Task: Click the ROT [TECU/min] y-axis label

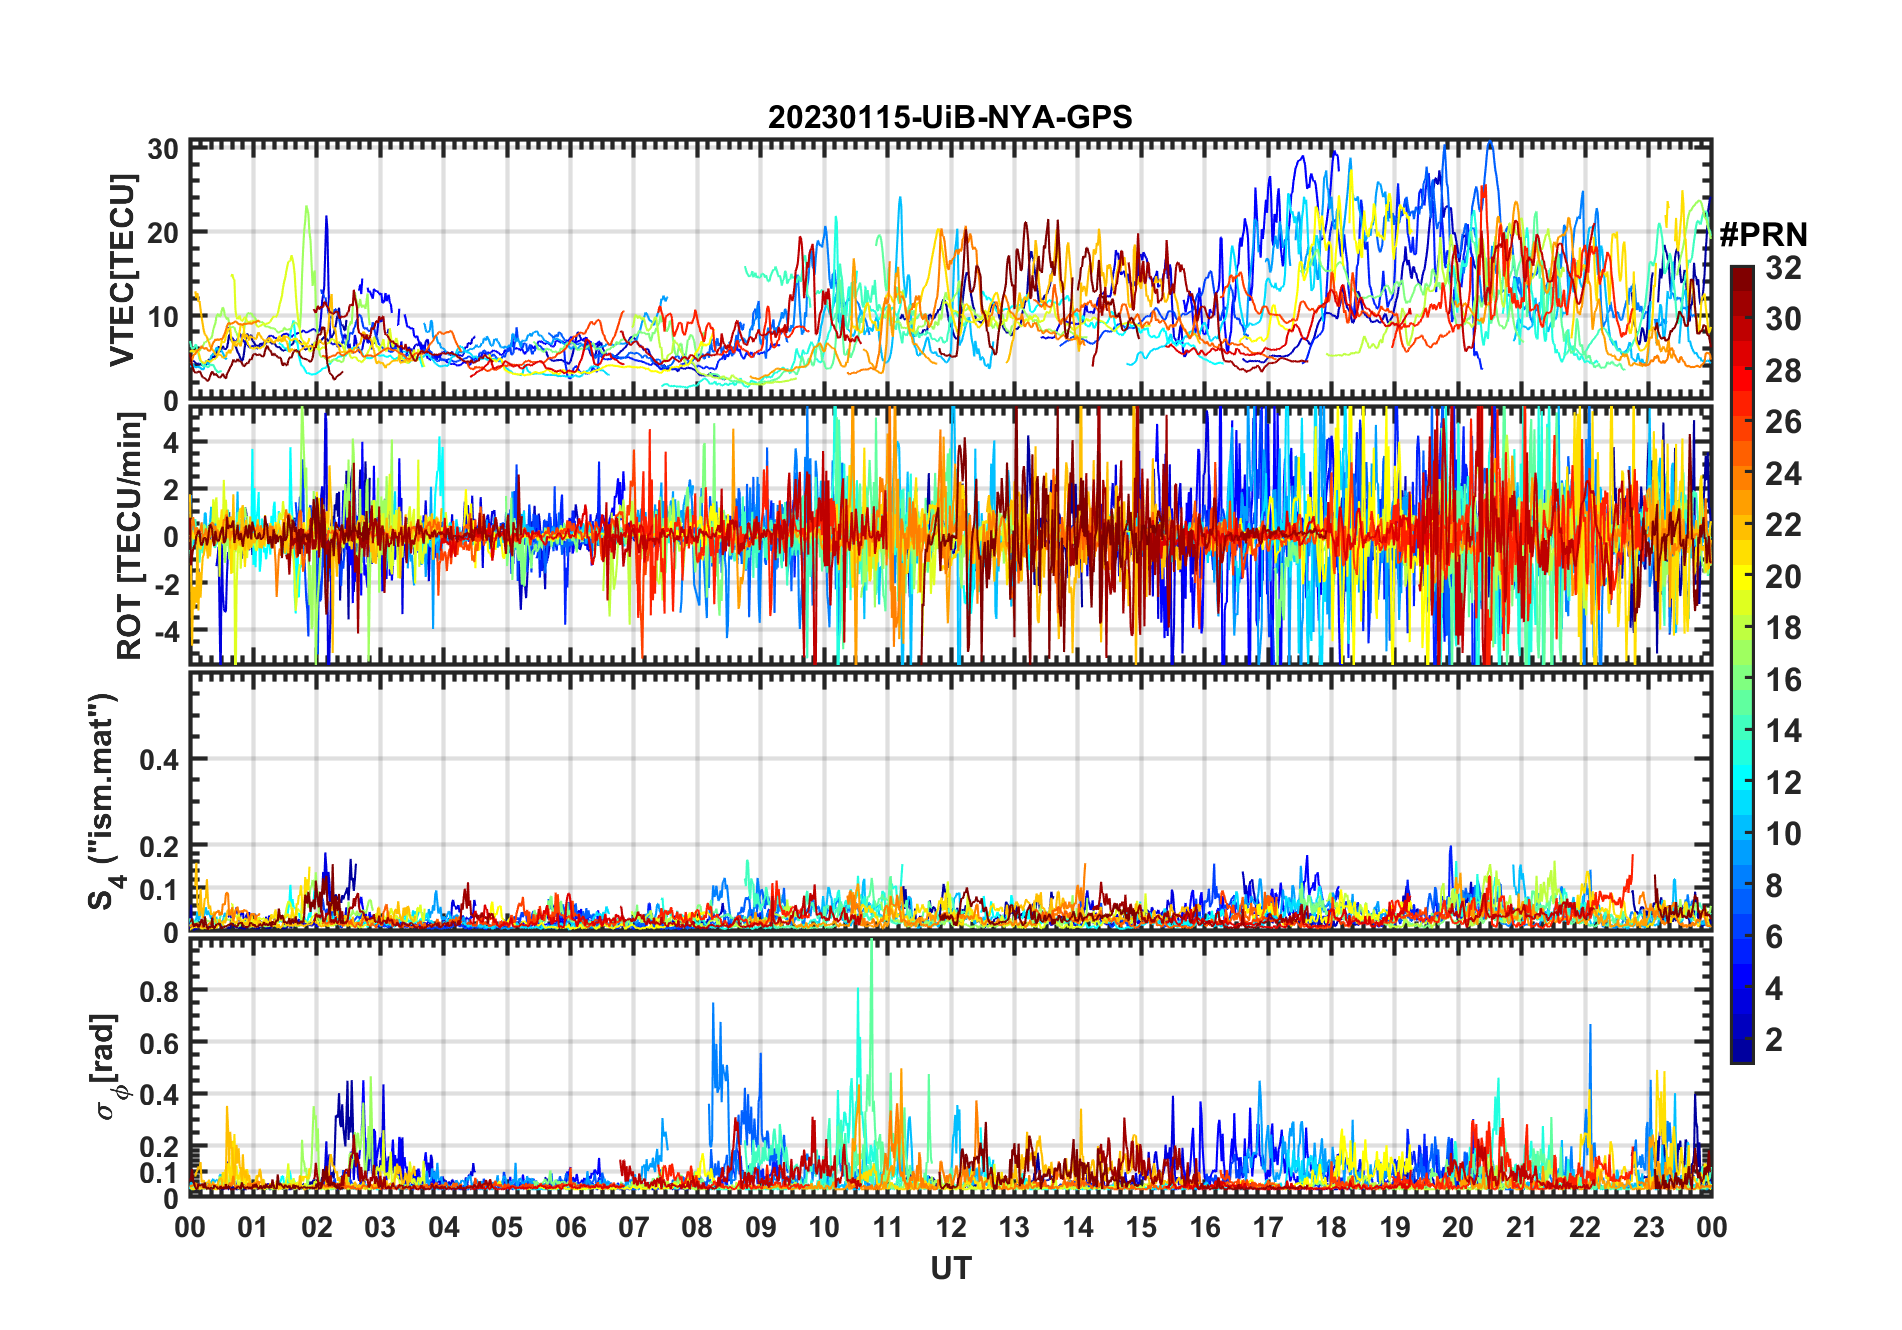Action: point(130,536)
